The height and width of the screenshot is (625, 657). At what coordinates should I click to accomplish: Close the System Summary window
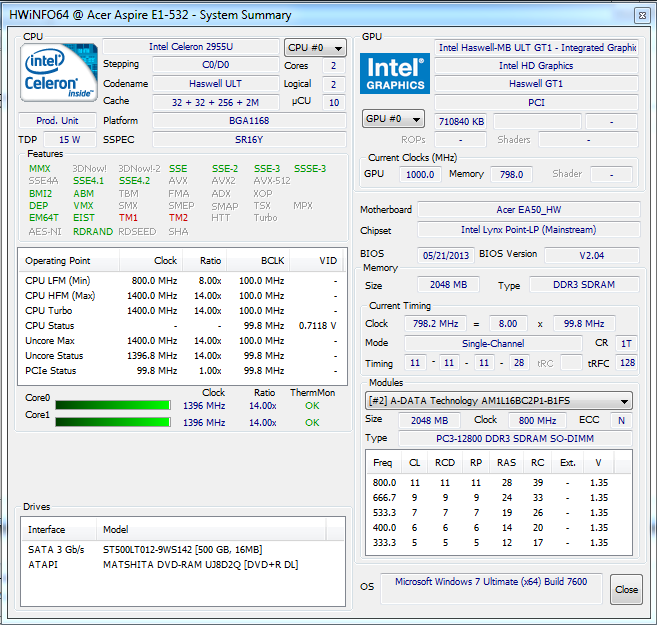pos(642,16)
